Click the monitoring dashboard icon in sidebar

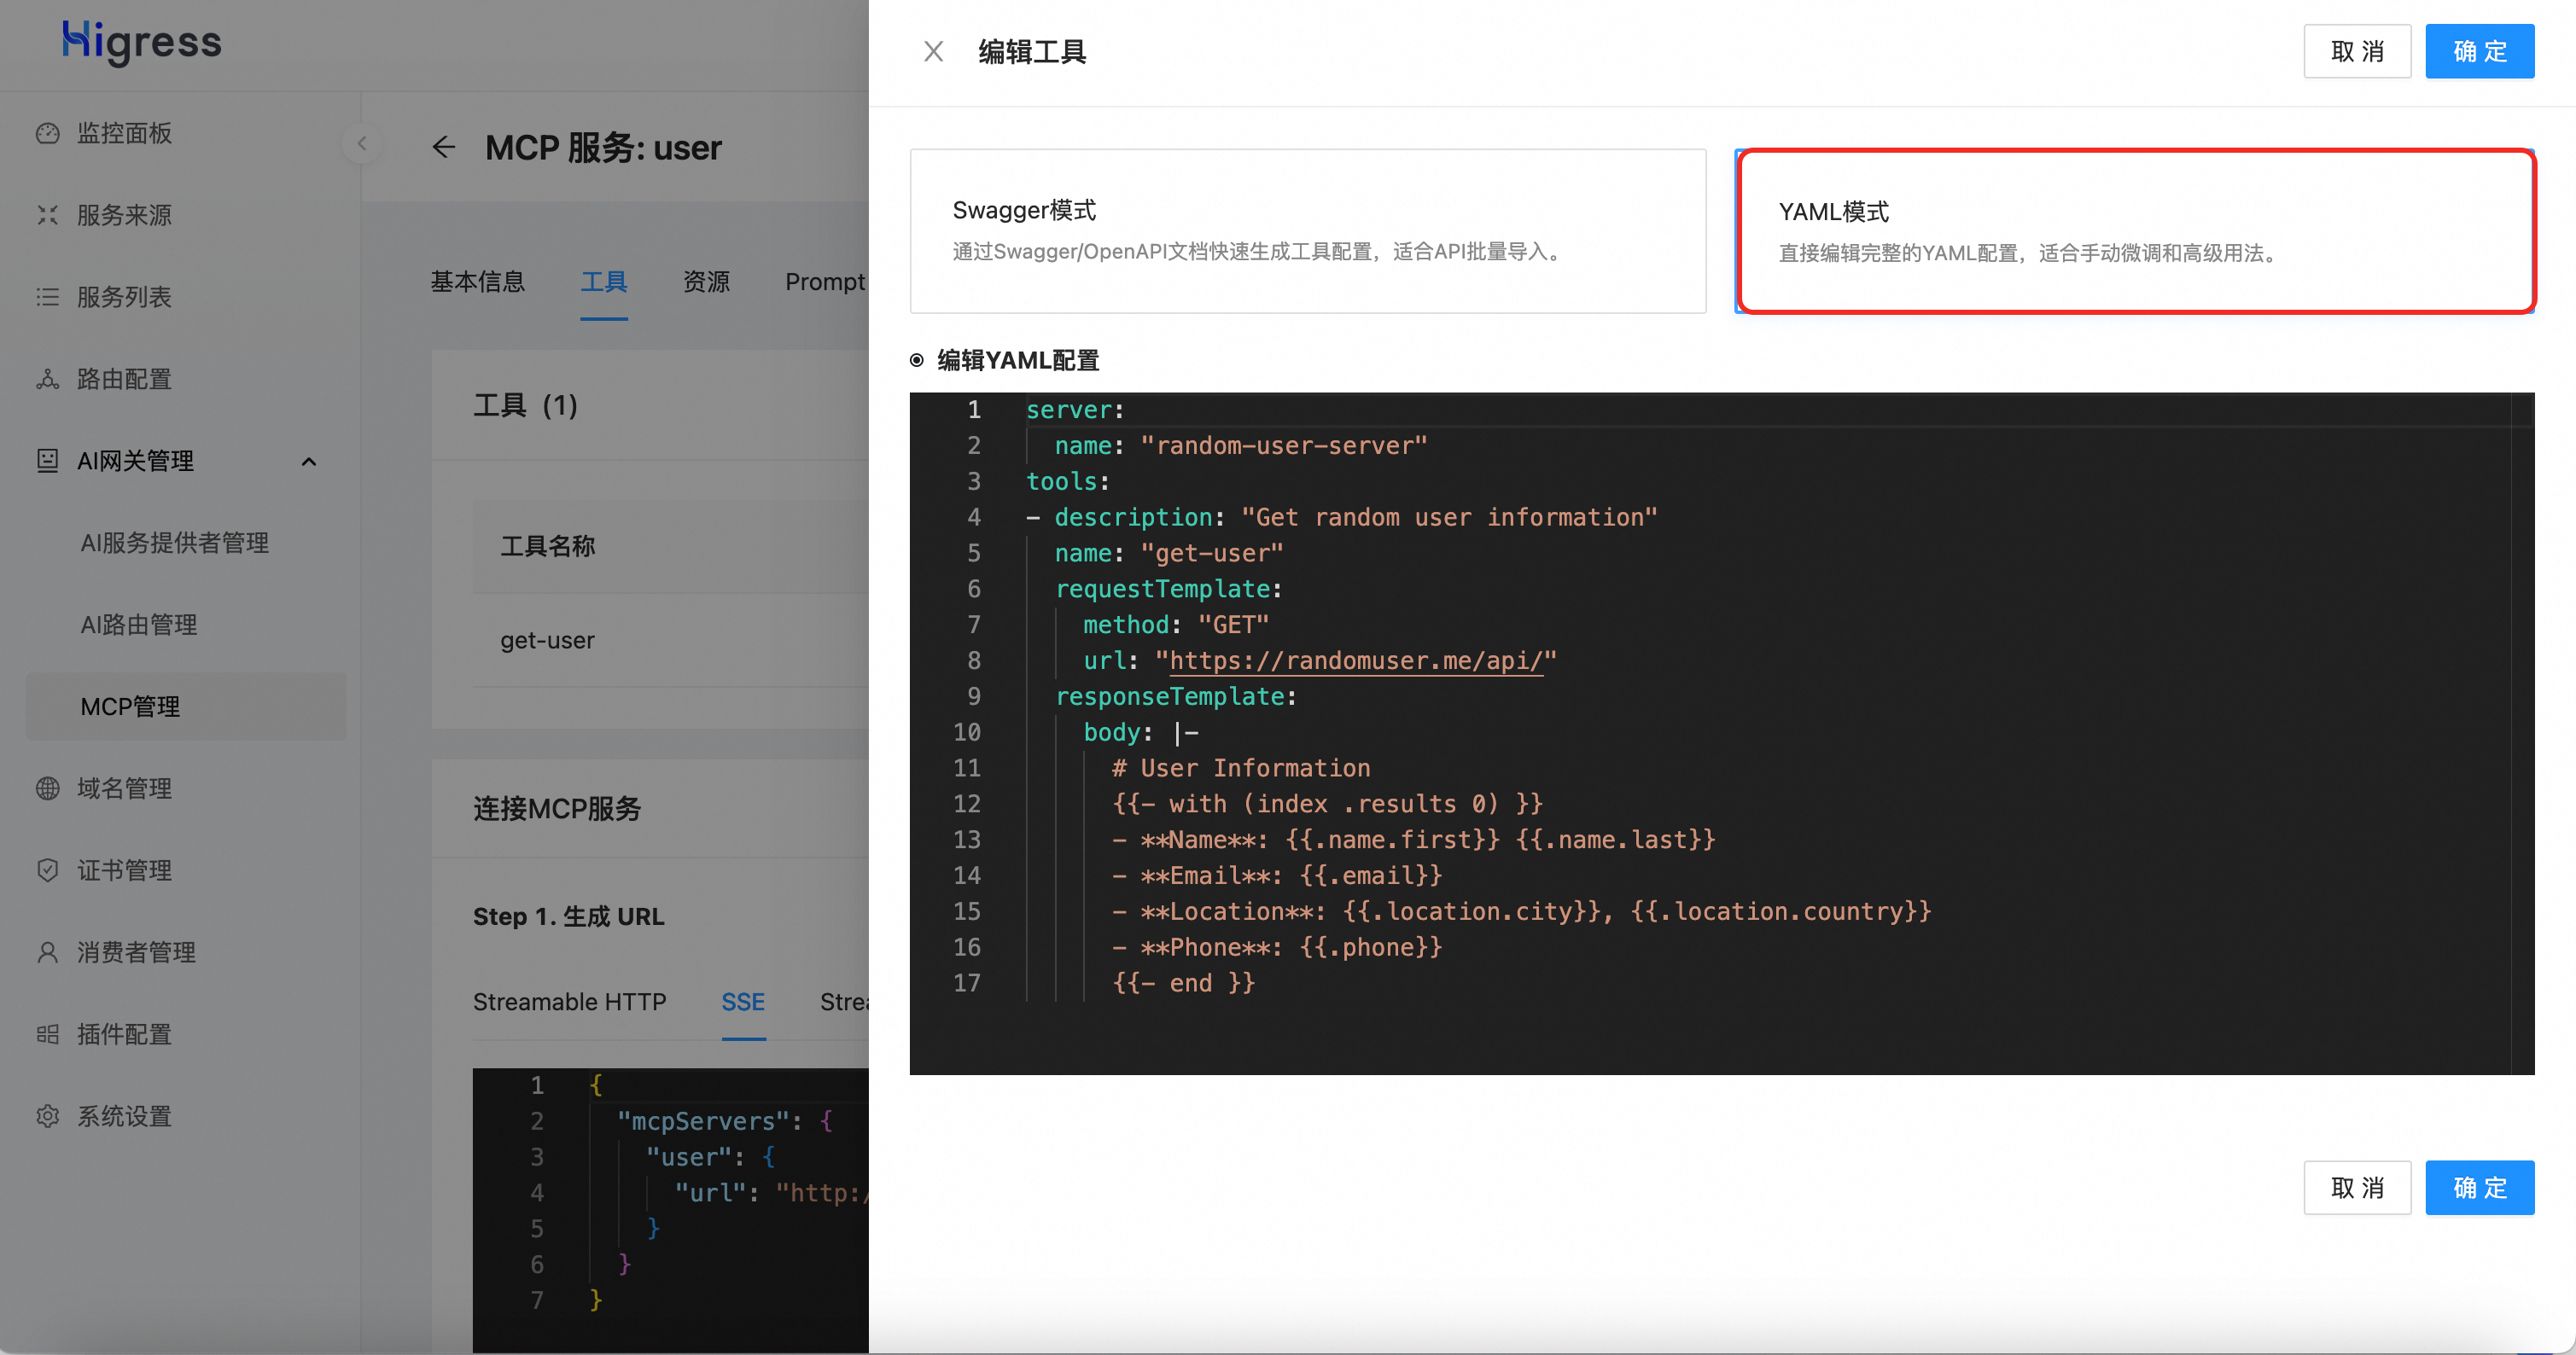pyautogui.click(x=47, y=133)
